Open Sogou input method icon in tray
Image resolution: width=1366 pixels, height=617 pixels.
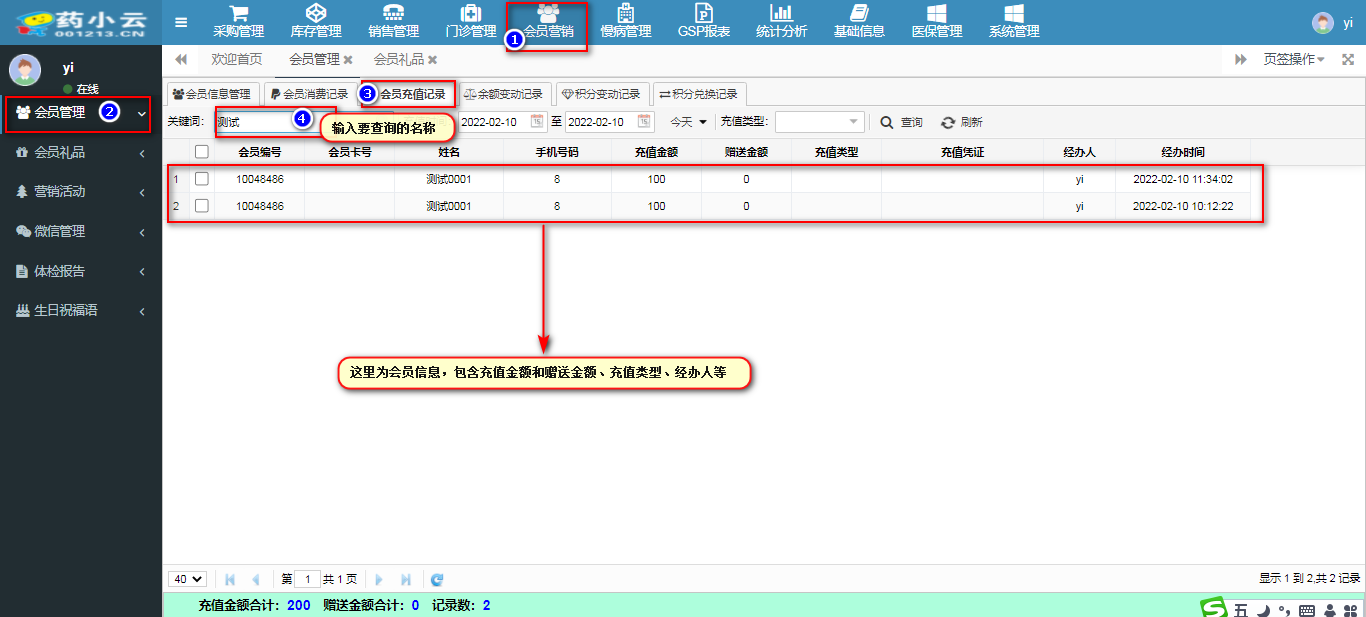1214,608
